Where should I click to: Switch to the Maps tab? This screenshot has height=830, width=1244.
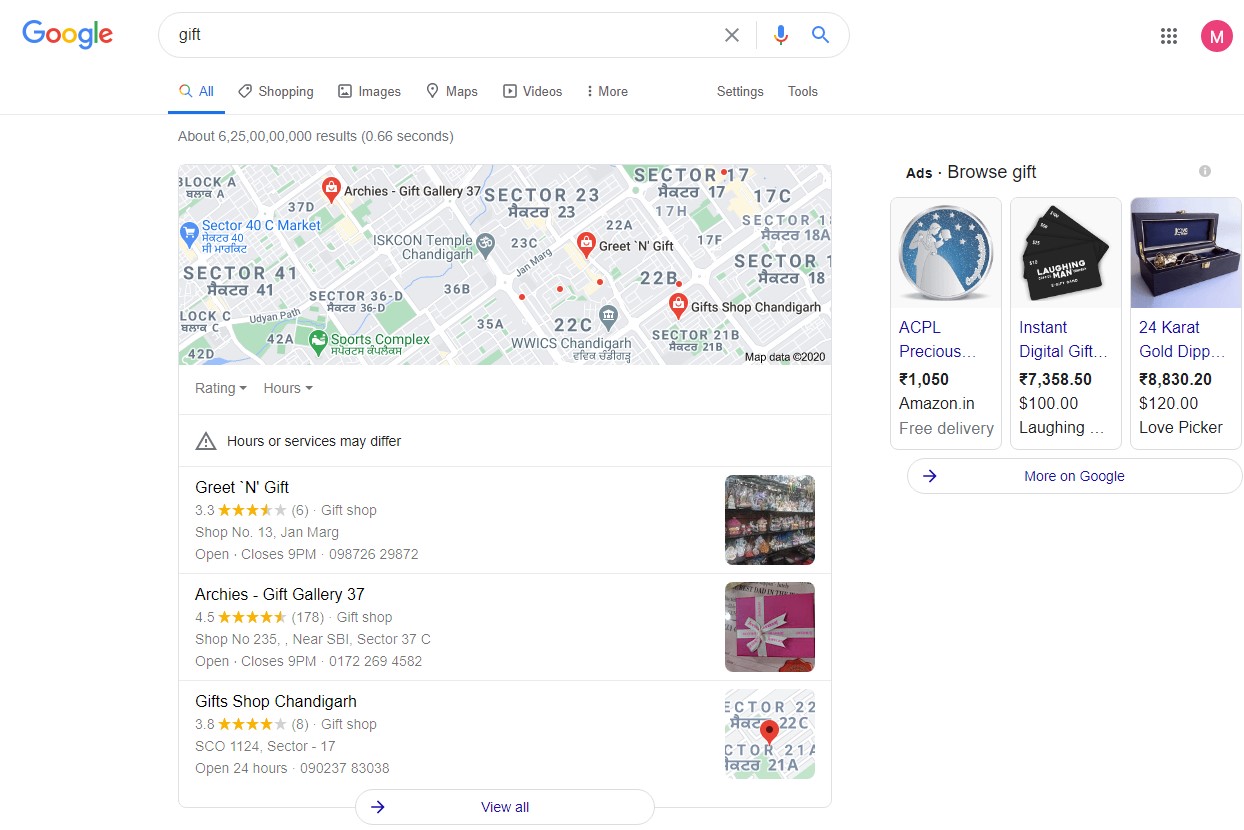tap(451, 91)
